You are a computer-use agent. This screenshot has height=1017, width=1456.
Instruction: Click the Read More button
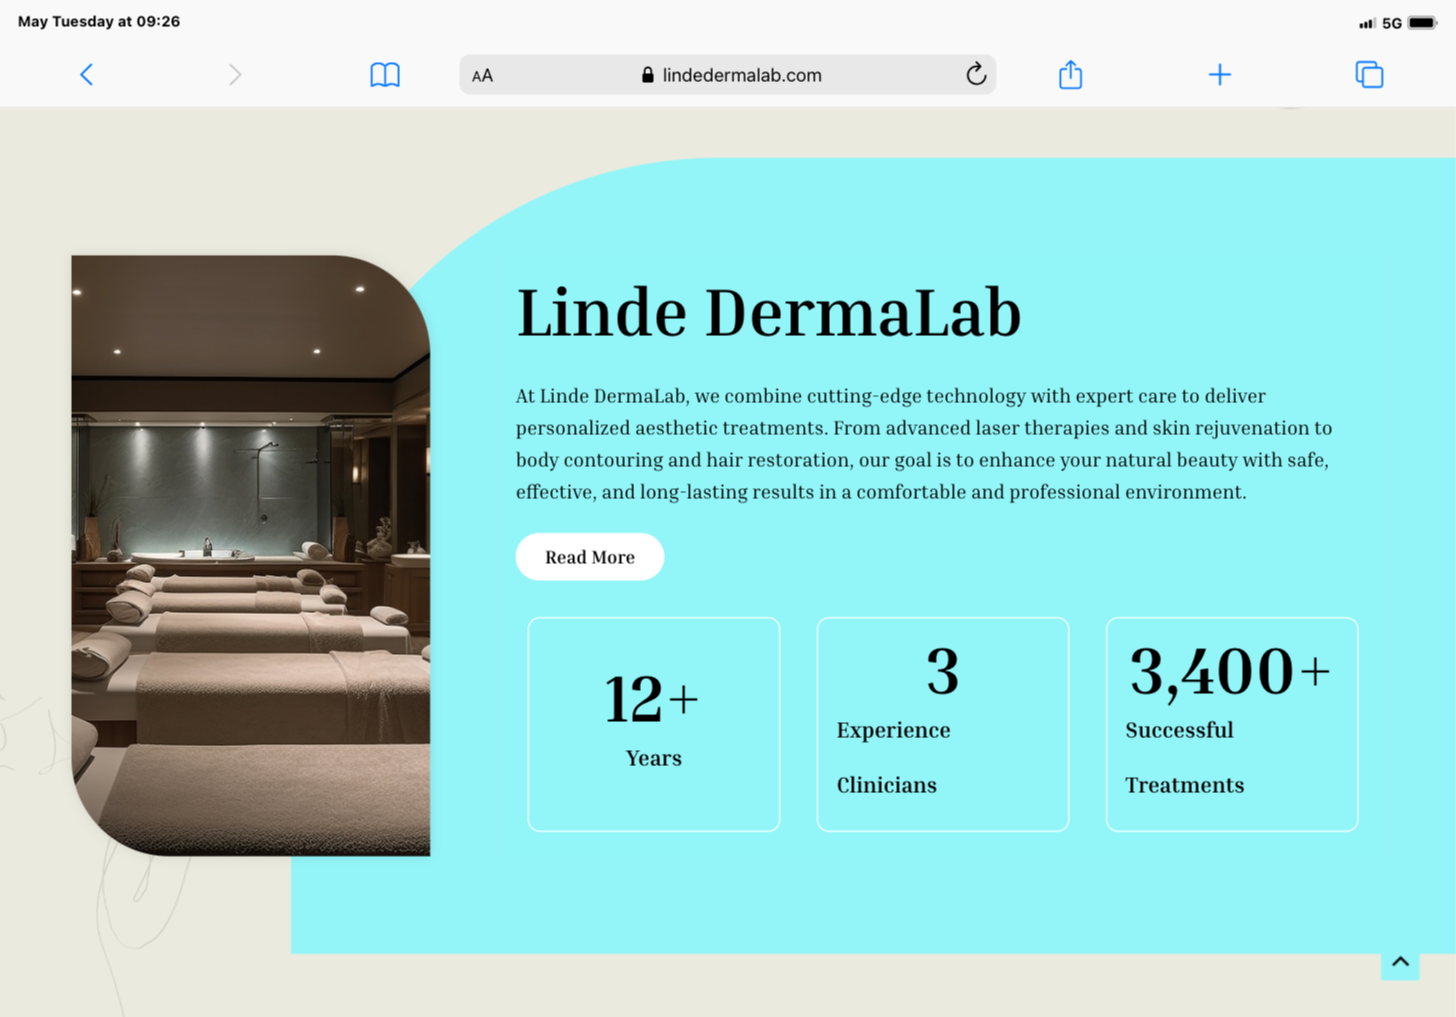point(590,557)
